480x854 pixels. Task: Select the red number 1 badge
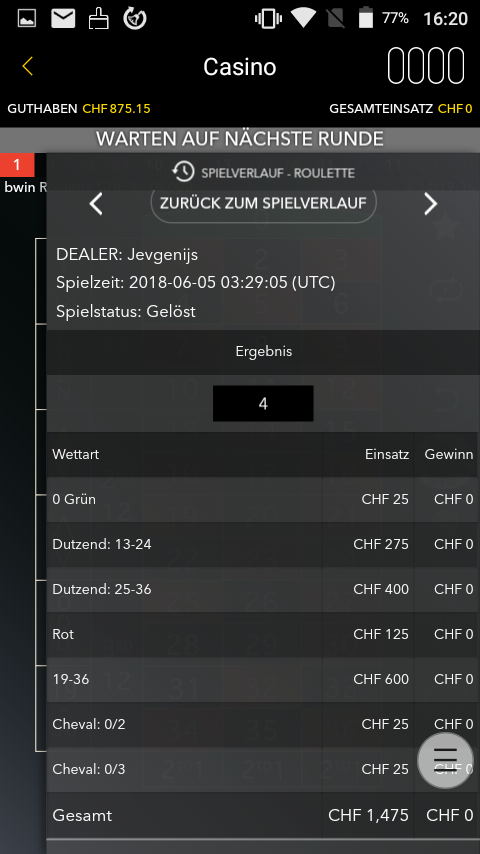17,165
